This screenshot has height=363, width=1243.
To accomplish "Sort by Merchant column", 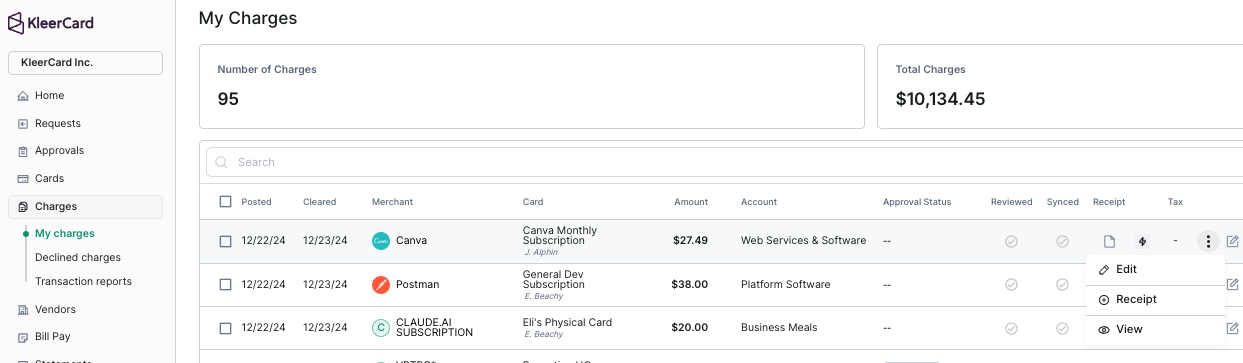I will coord(392,202).
